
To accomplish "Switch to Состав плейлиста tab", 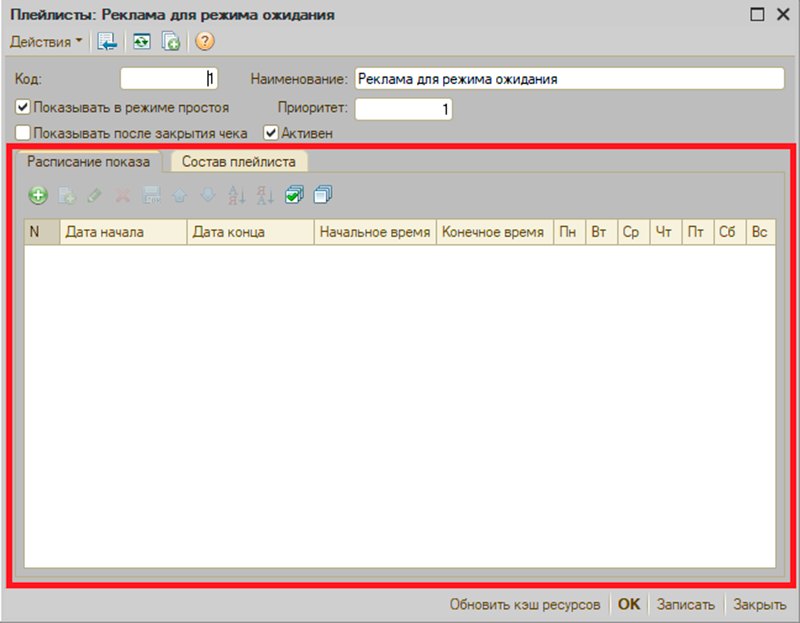I will (x=239, y=162).
